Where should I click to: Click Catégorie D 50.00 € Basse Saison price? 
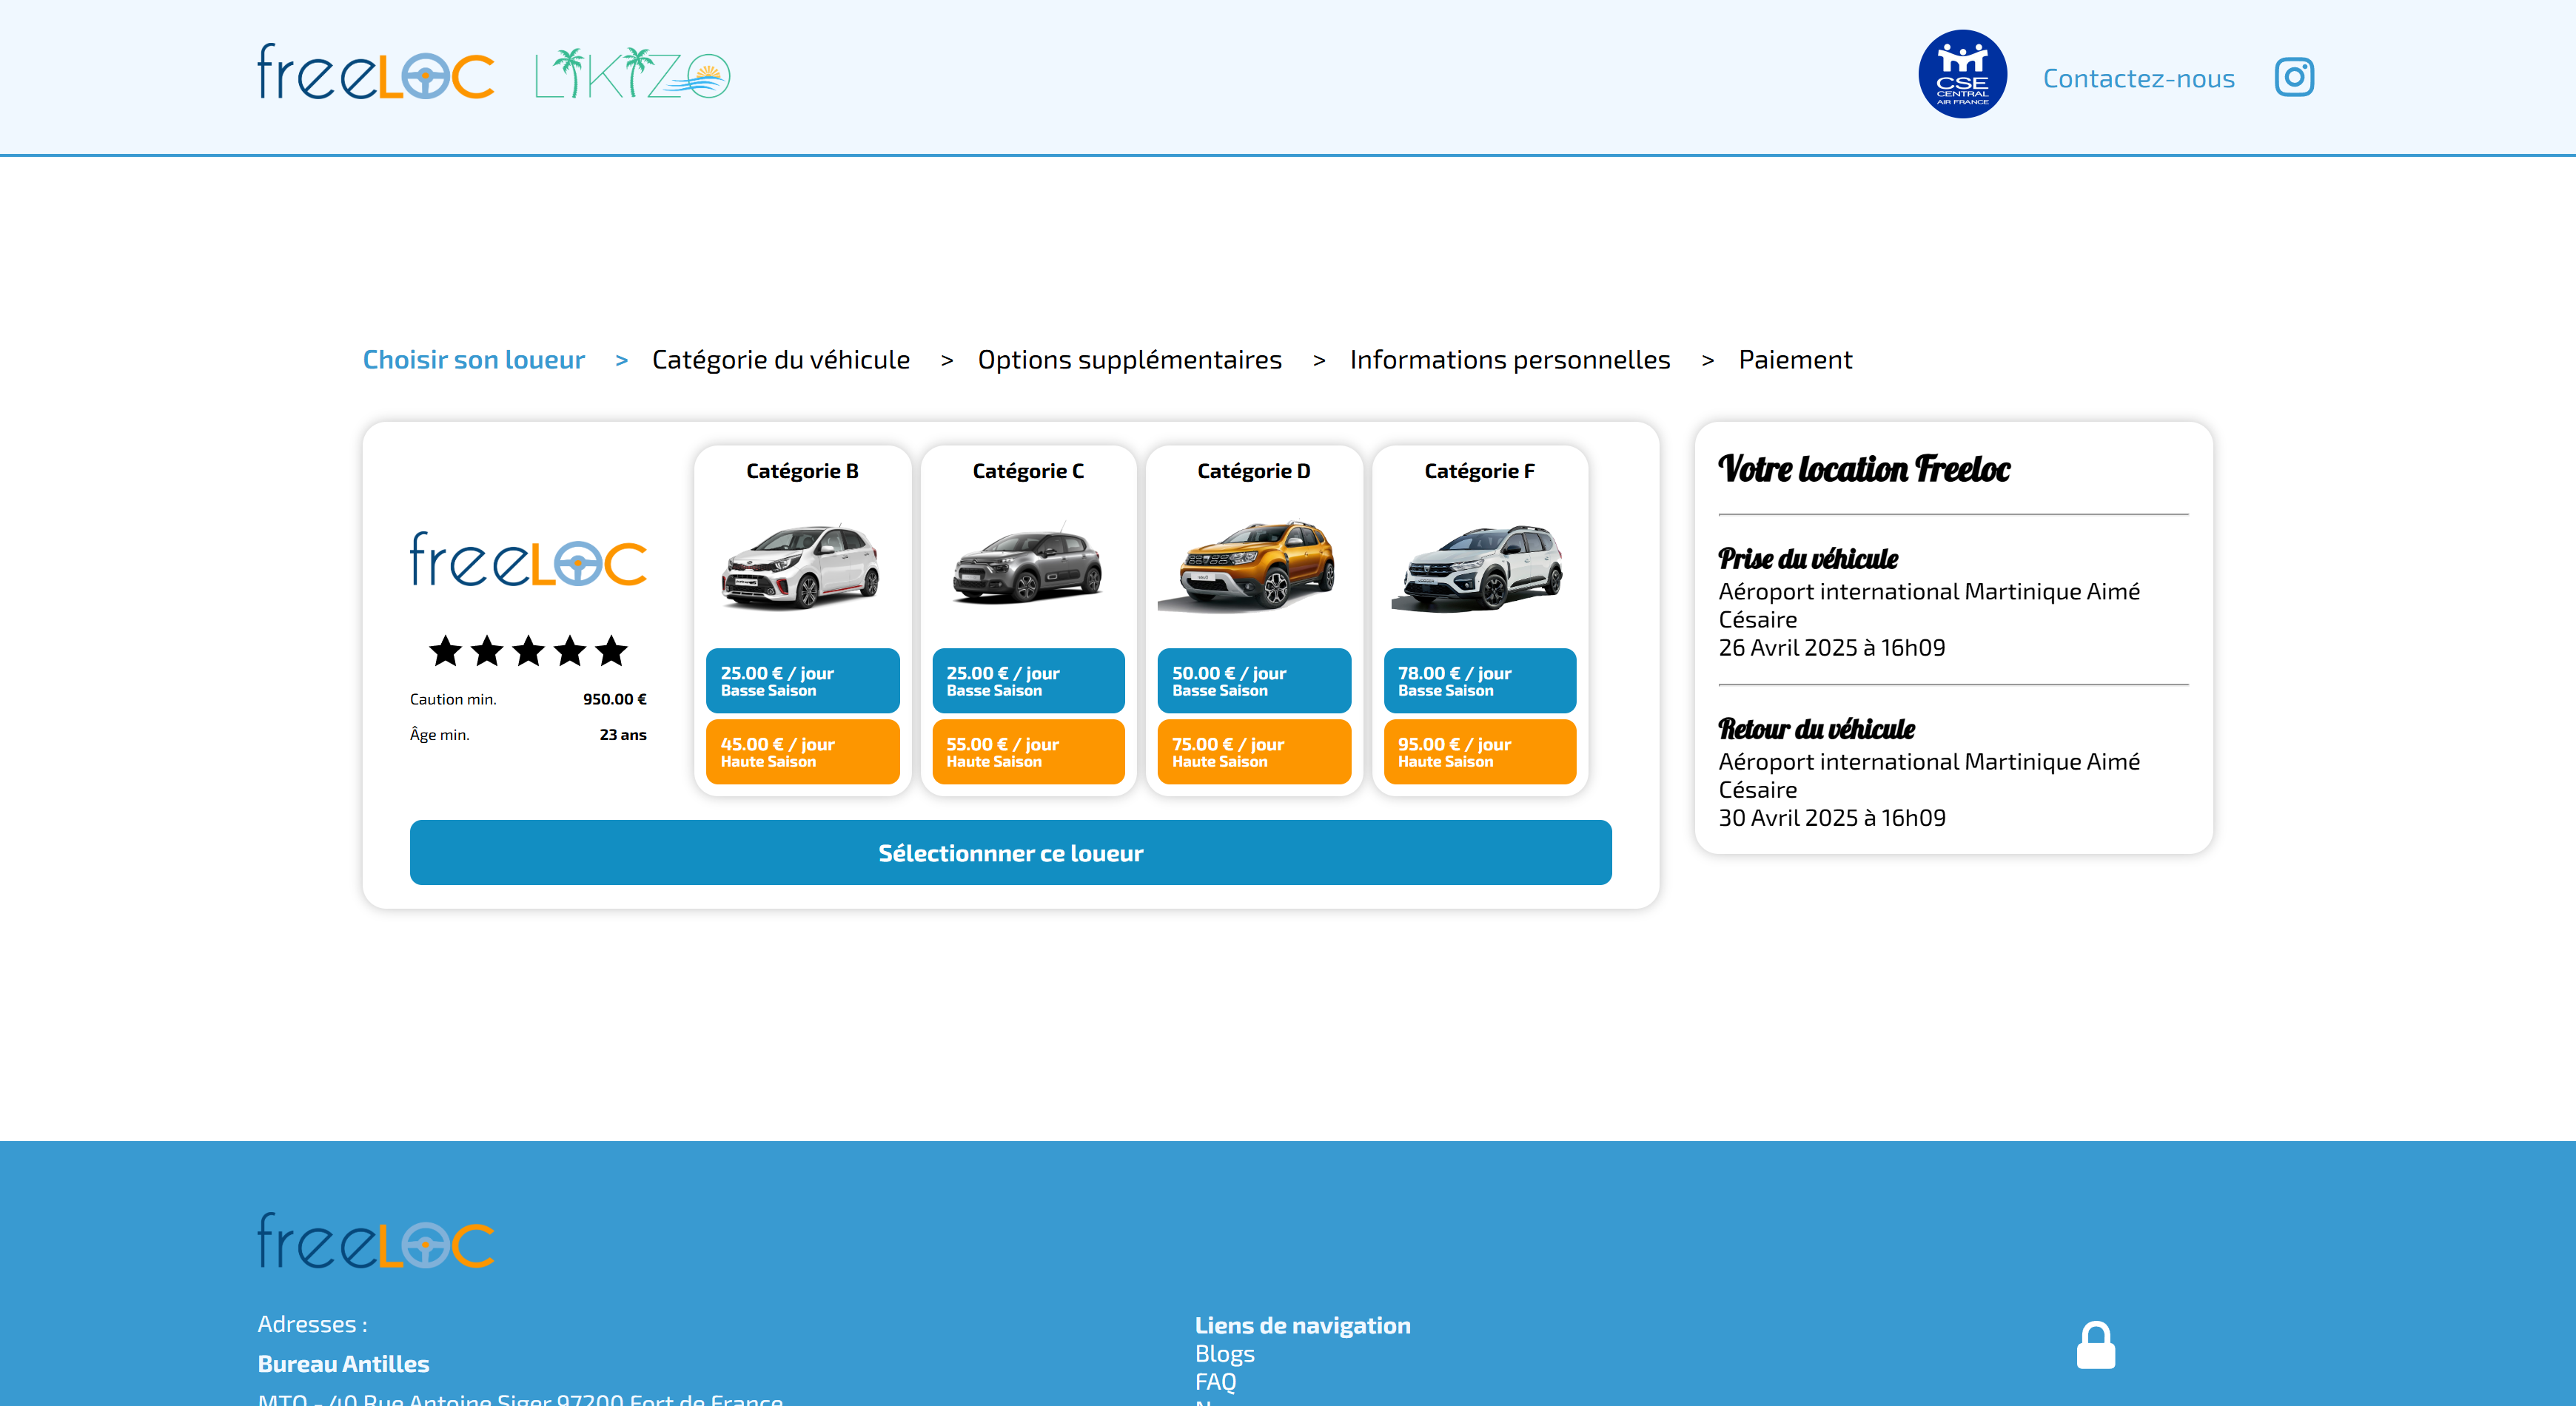[1254, 680]
